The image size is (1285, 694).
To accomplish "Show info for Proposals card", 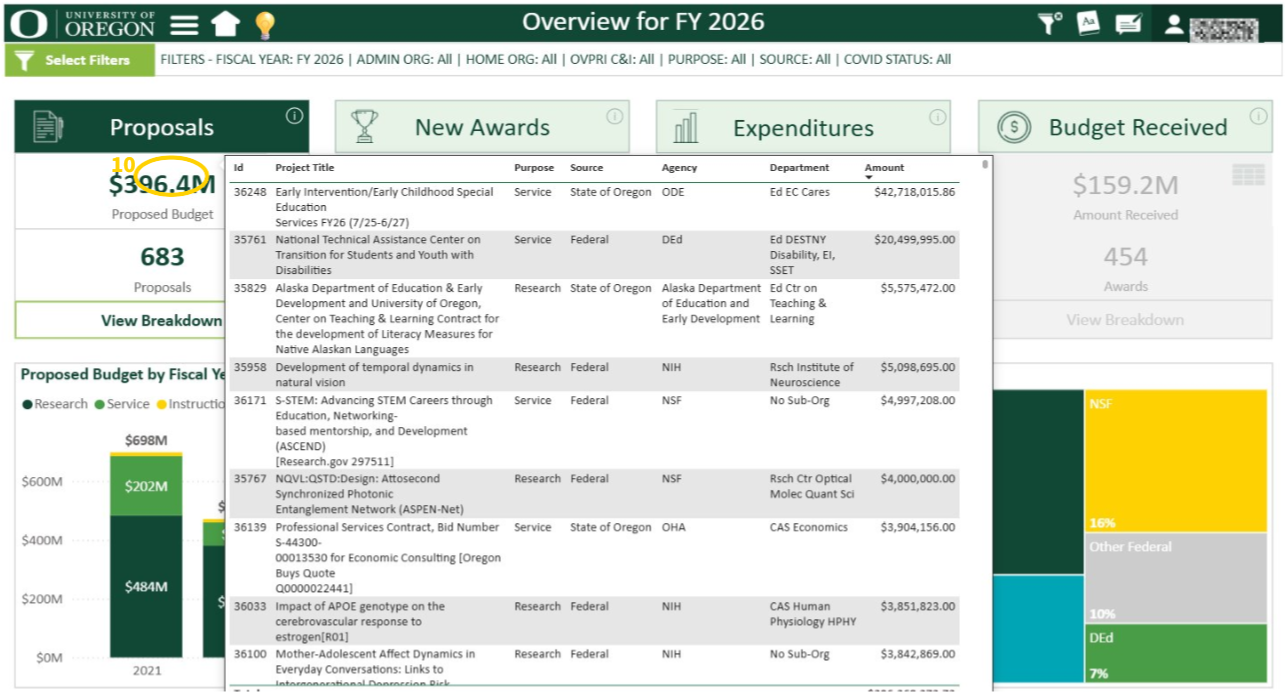I will click(x=294, y=116).
